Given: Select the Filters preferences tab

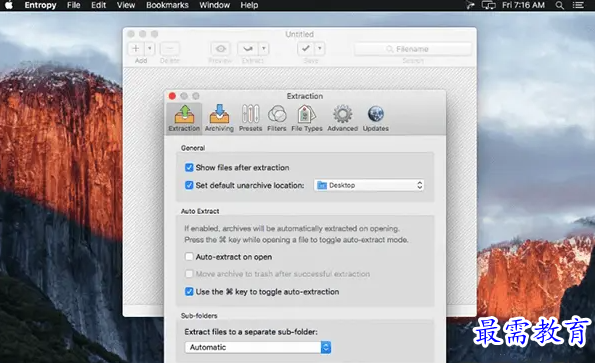Looking at the screenshot, I should (277, 118).
